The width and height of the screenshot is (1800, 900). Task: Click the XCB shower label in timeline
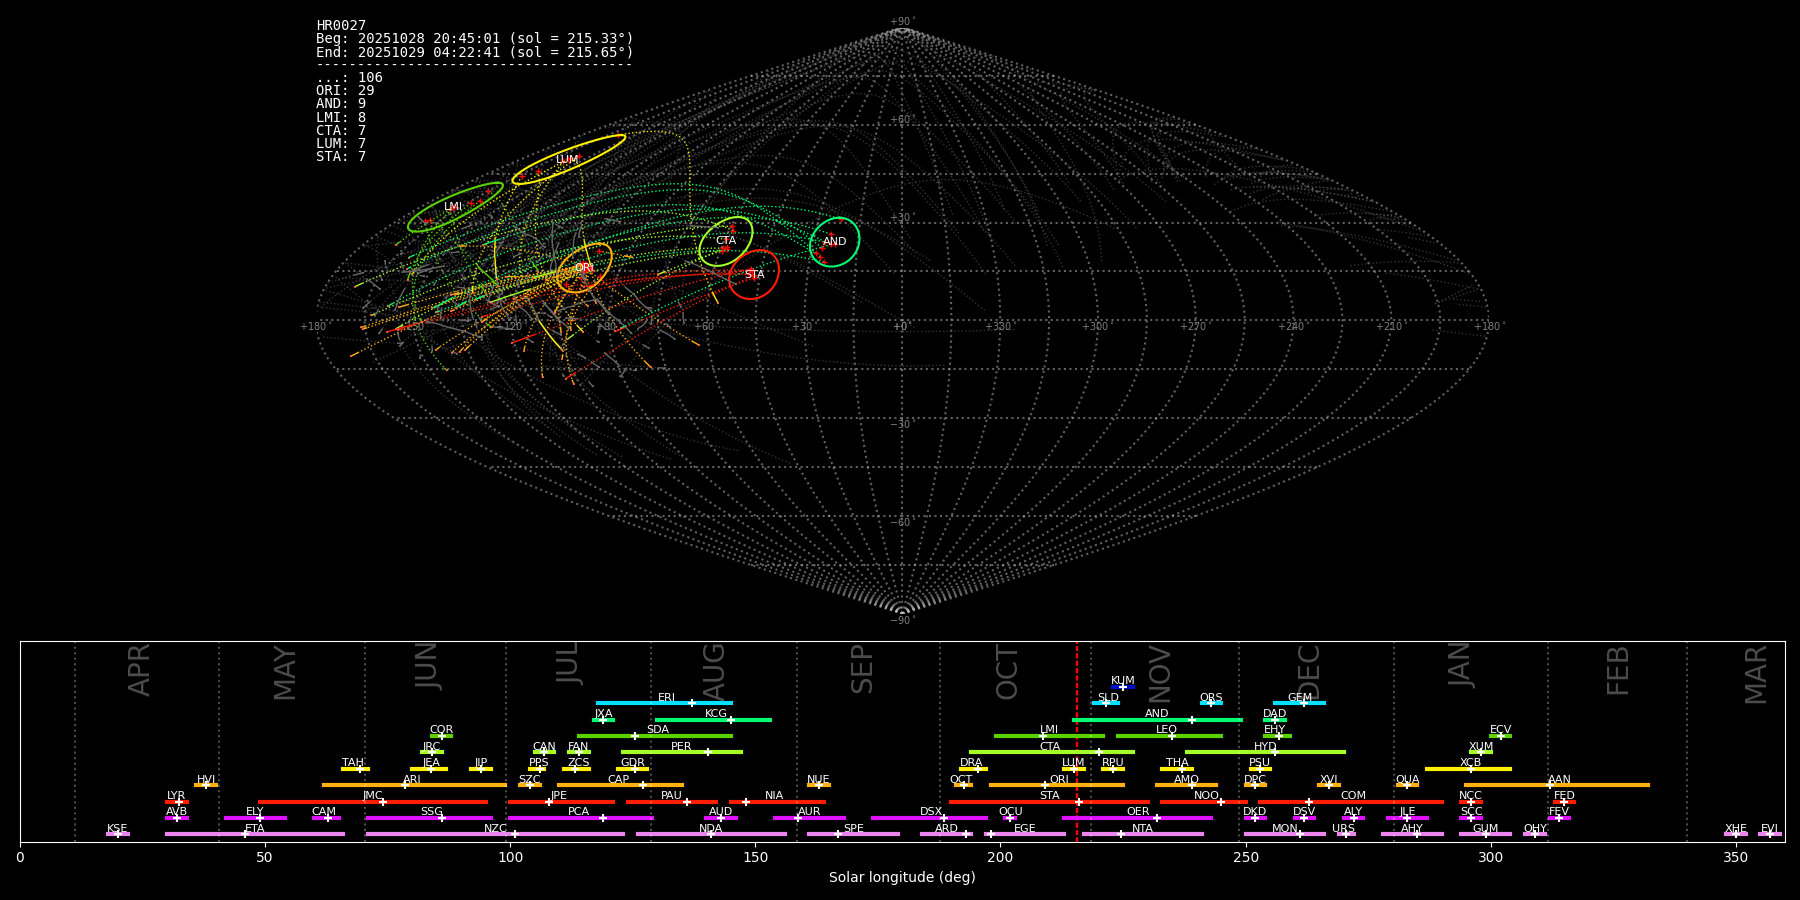[1470, 763]
